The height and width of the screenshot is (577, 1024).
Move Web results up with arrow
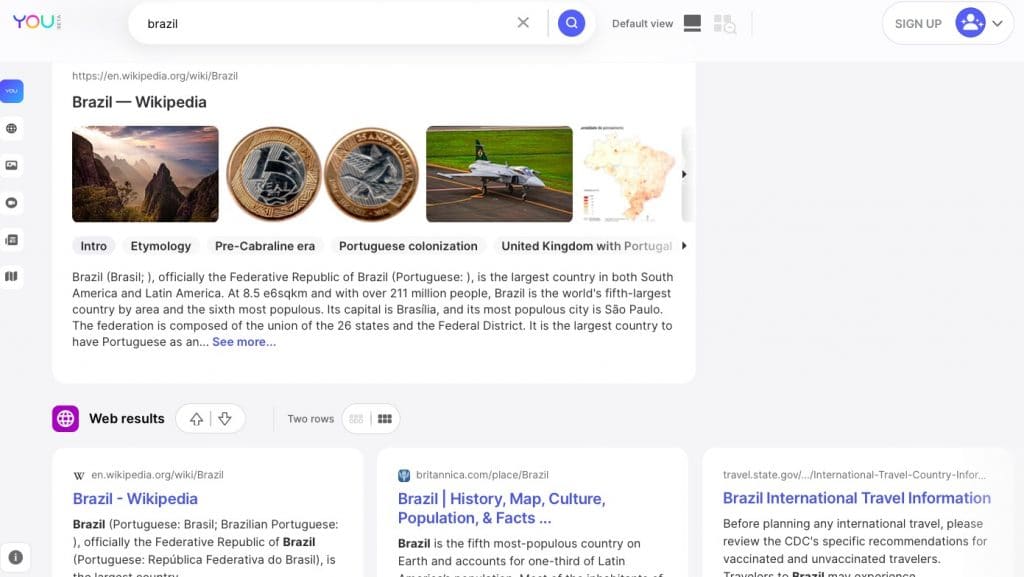pyautogui.click(x=197, y=419)
